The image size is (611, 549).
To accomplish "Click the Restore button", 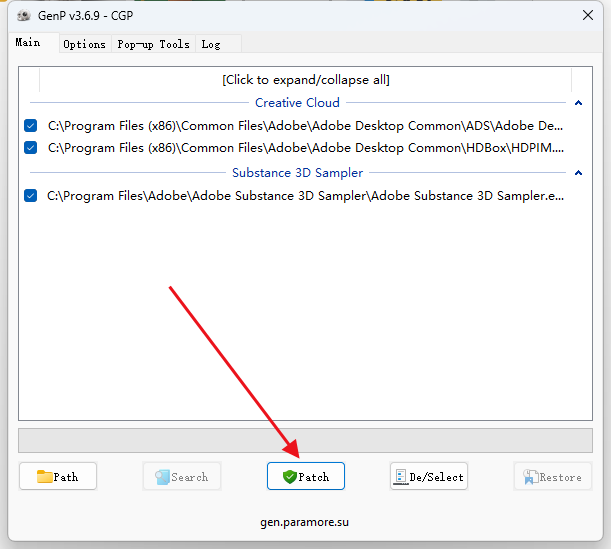I will (553, 476).
